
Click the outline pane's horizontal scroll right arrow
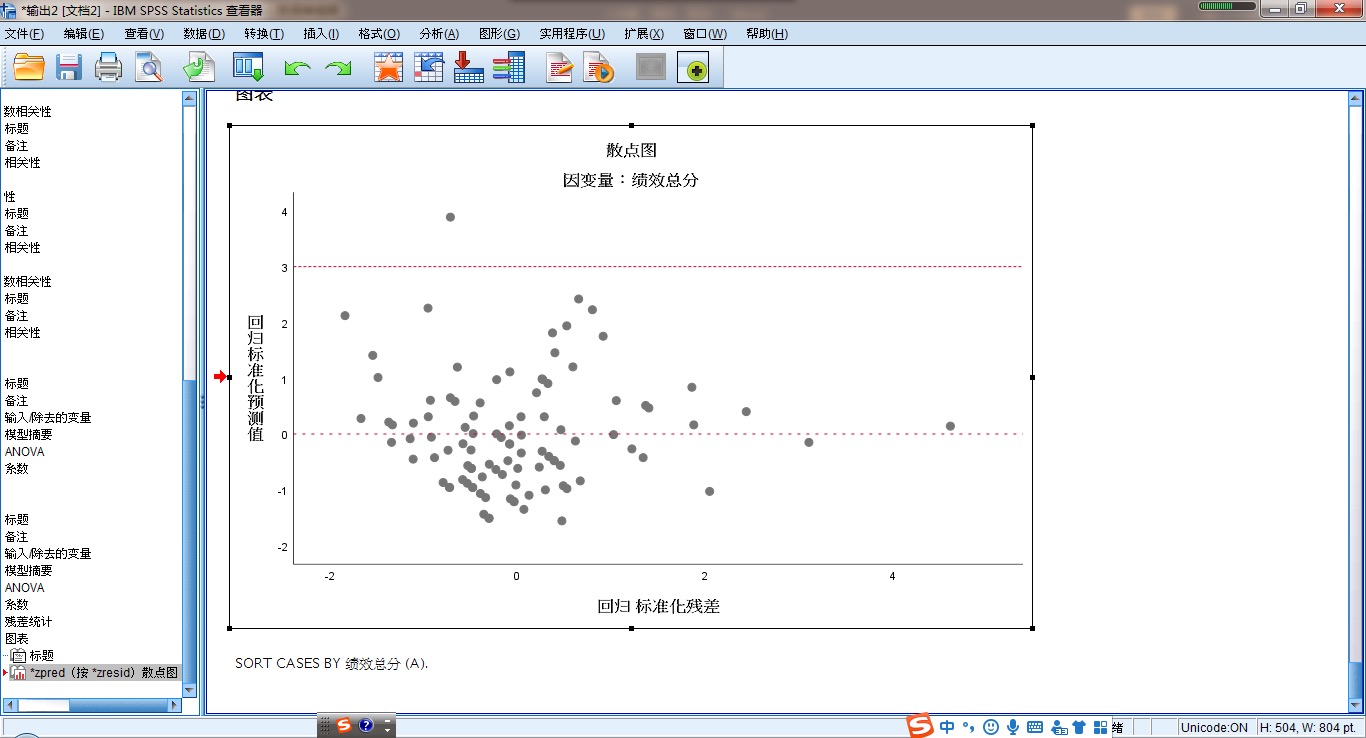[x=175, y=705]
